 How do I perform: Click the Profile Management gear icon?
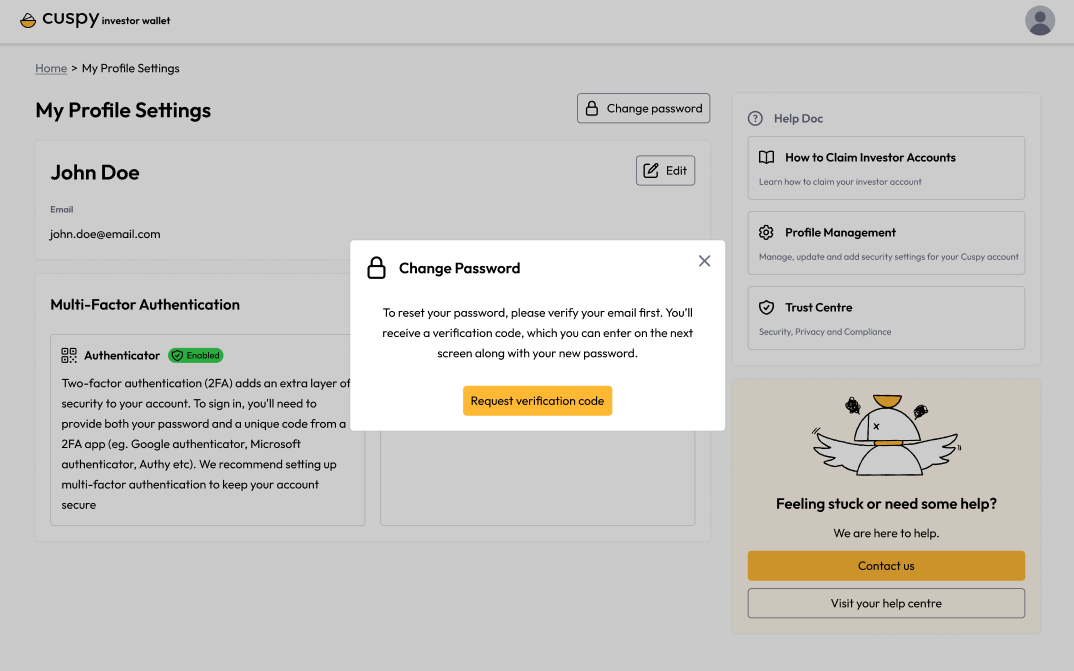pos(766,233)
